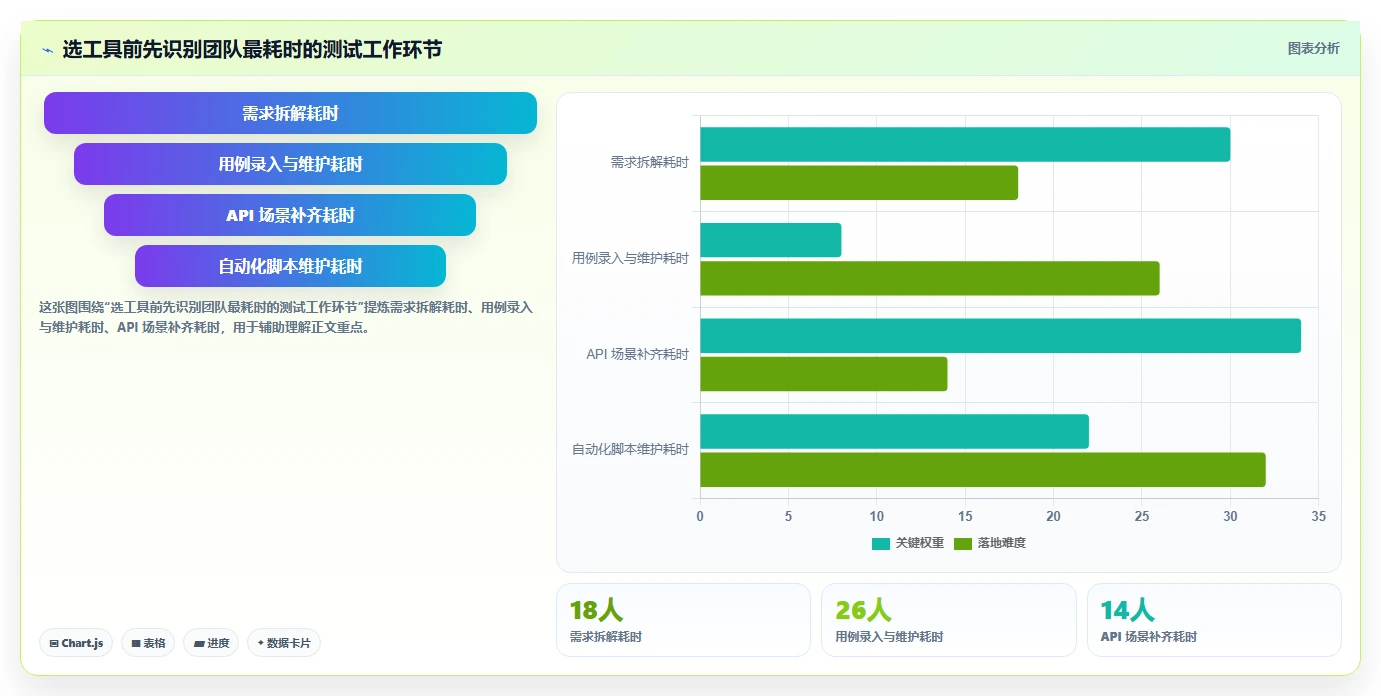Select the API 场景补齐耗时 funnel bar
Viewport: 1381px width, 696px height.
pyautogui.click(x=290, y=215)
